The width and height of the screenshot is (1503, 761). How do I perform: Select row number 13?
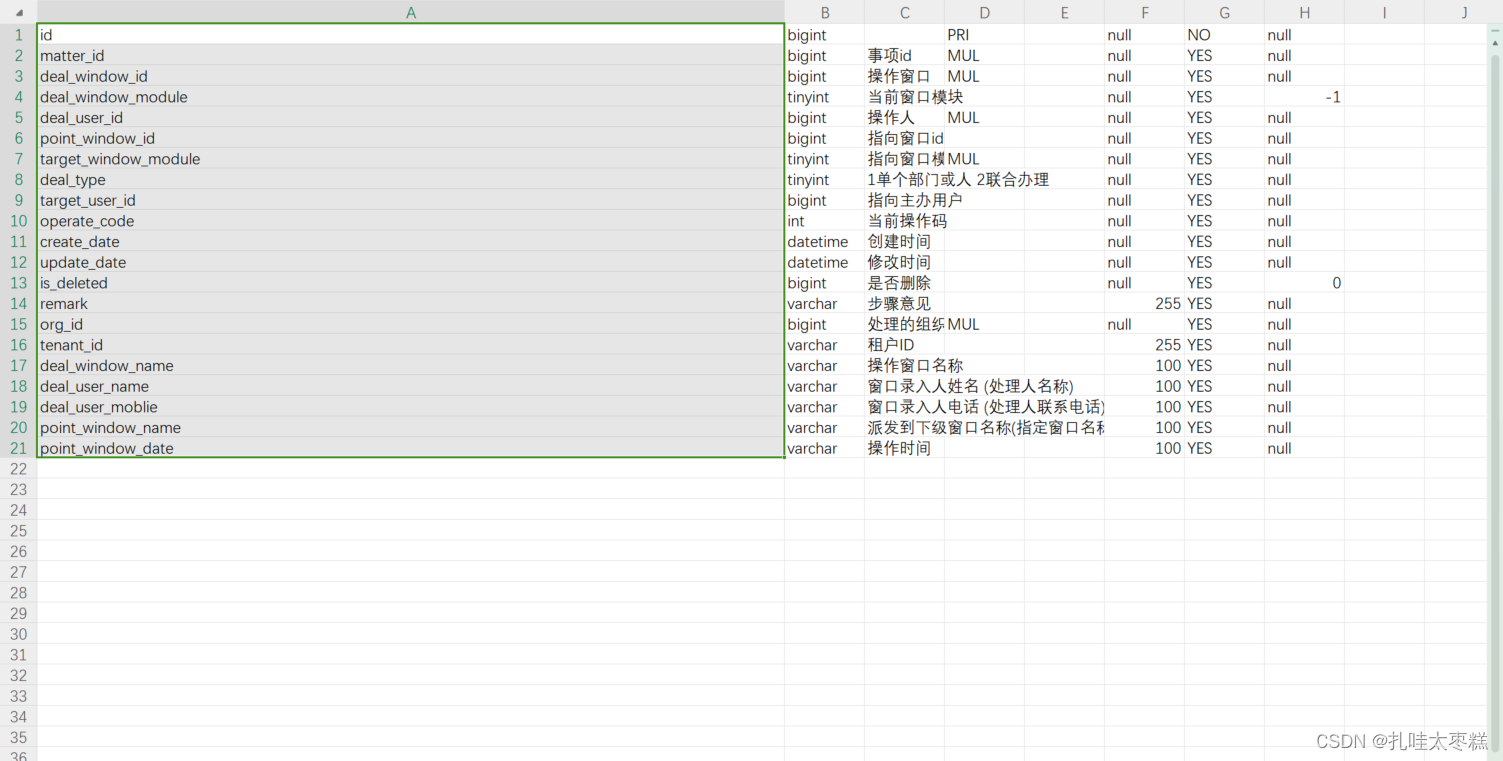point(18,283)
